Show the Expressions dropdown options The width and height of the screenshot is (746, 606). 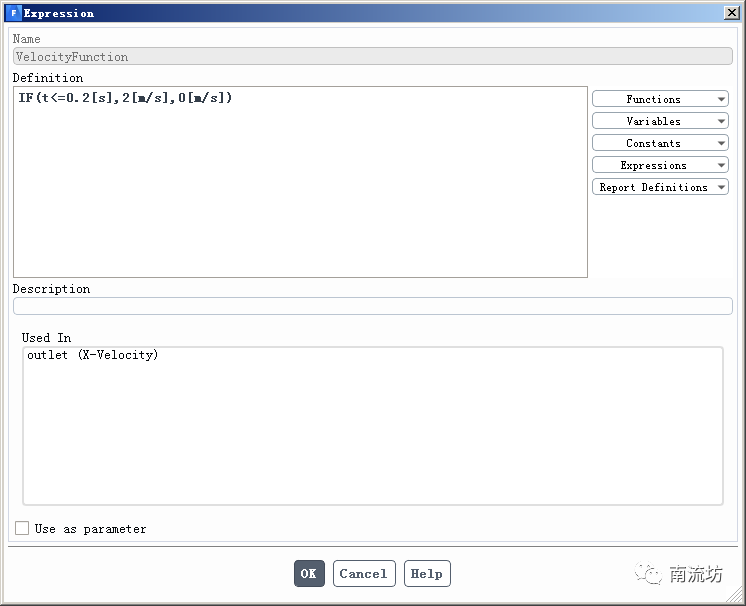(x=660, y=165)
